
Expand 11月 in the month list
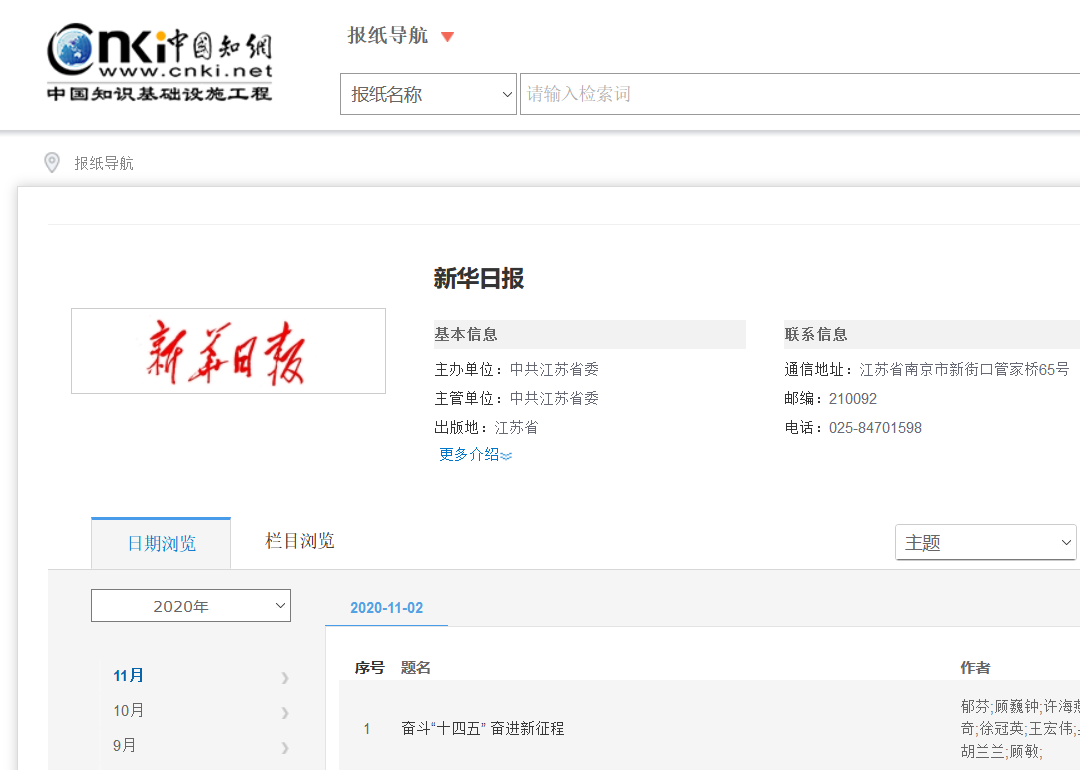(129, 676)
